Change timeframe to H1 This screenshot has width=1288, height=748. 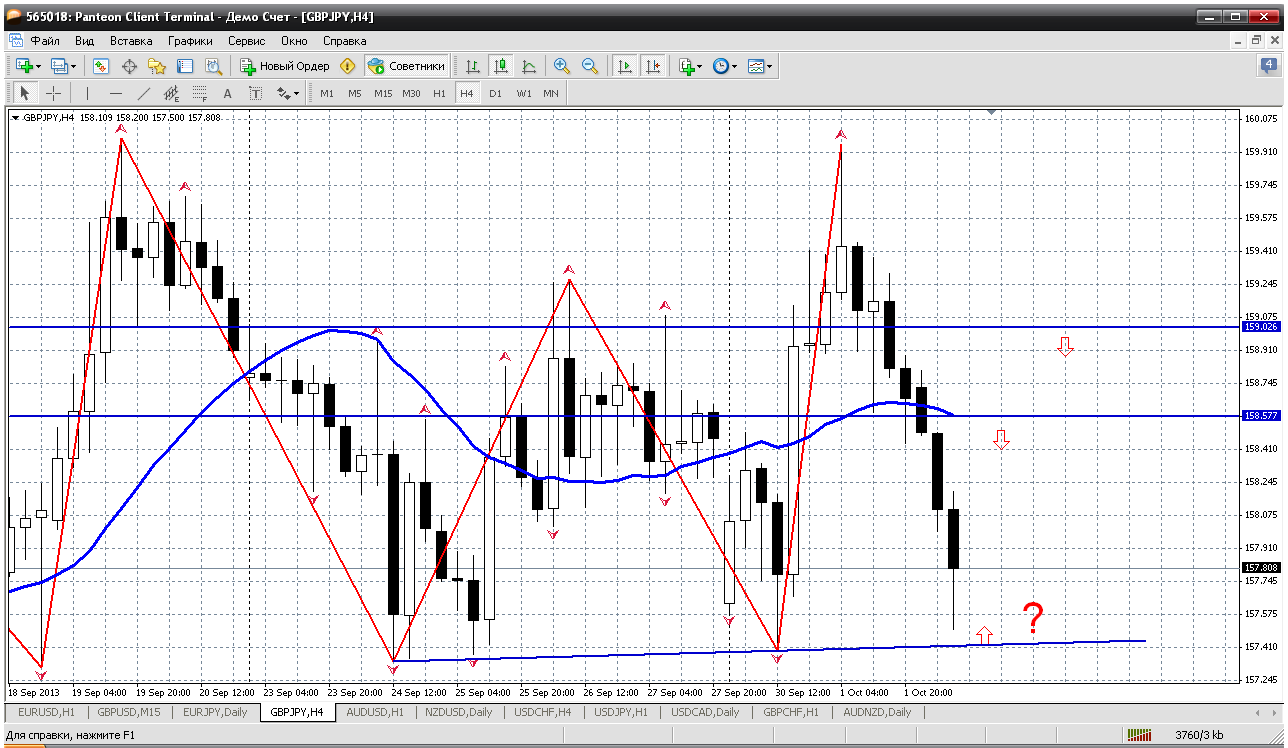point(439,93)
